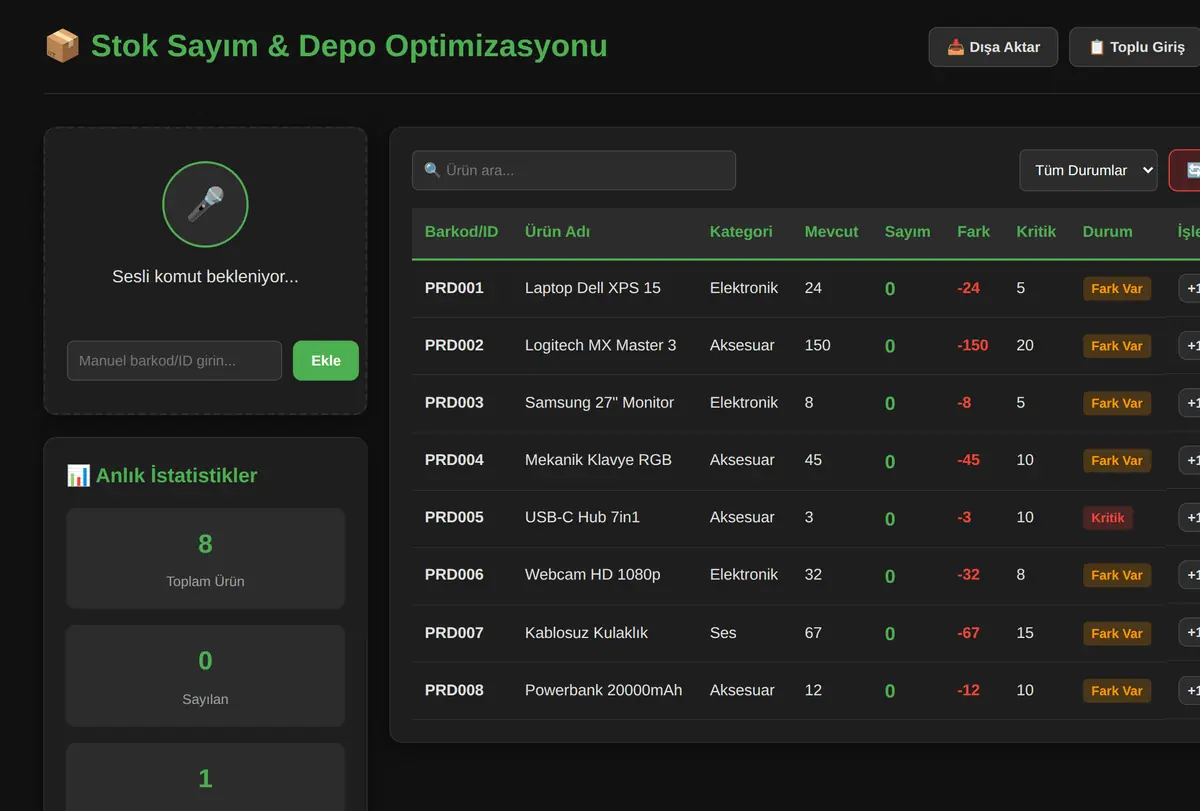Sort by Ürün Adı column header

pyautogui.click(x=557, y=232)
